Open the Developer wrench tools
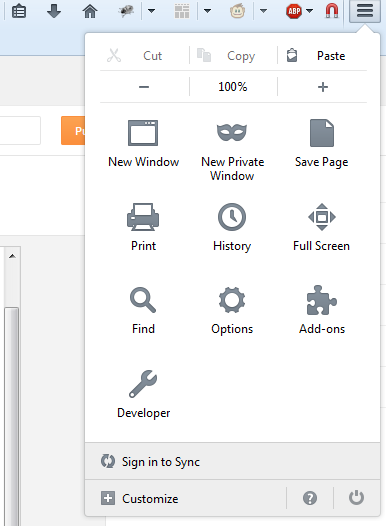 [x=143, y=384]
